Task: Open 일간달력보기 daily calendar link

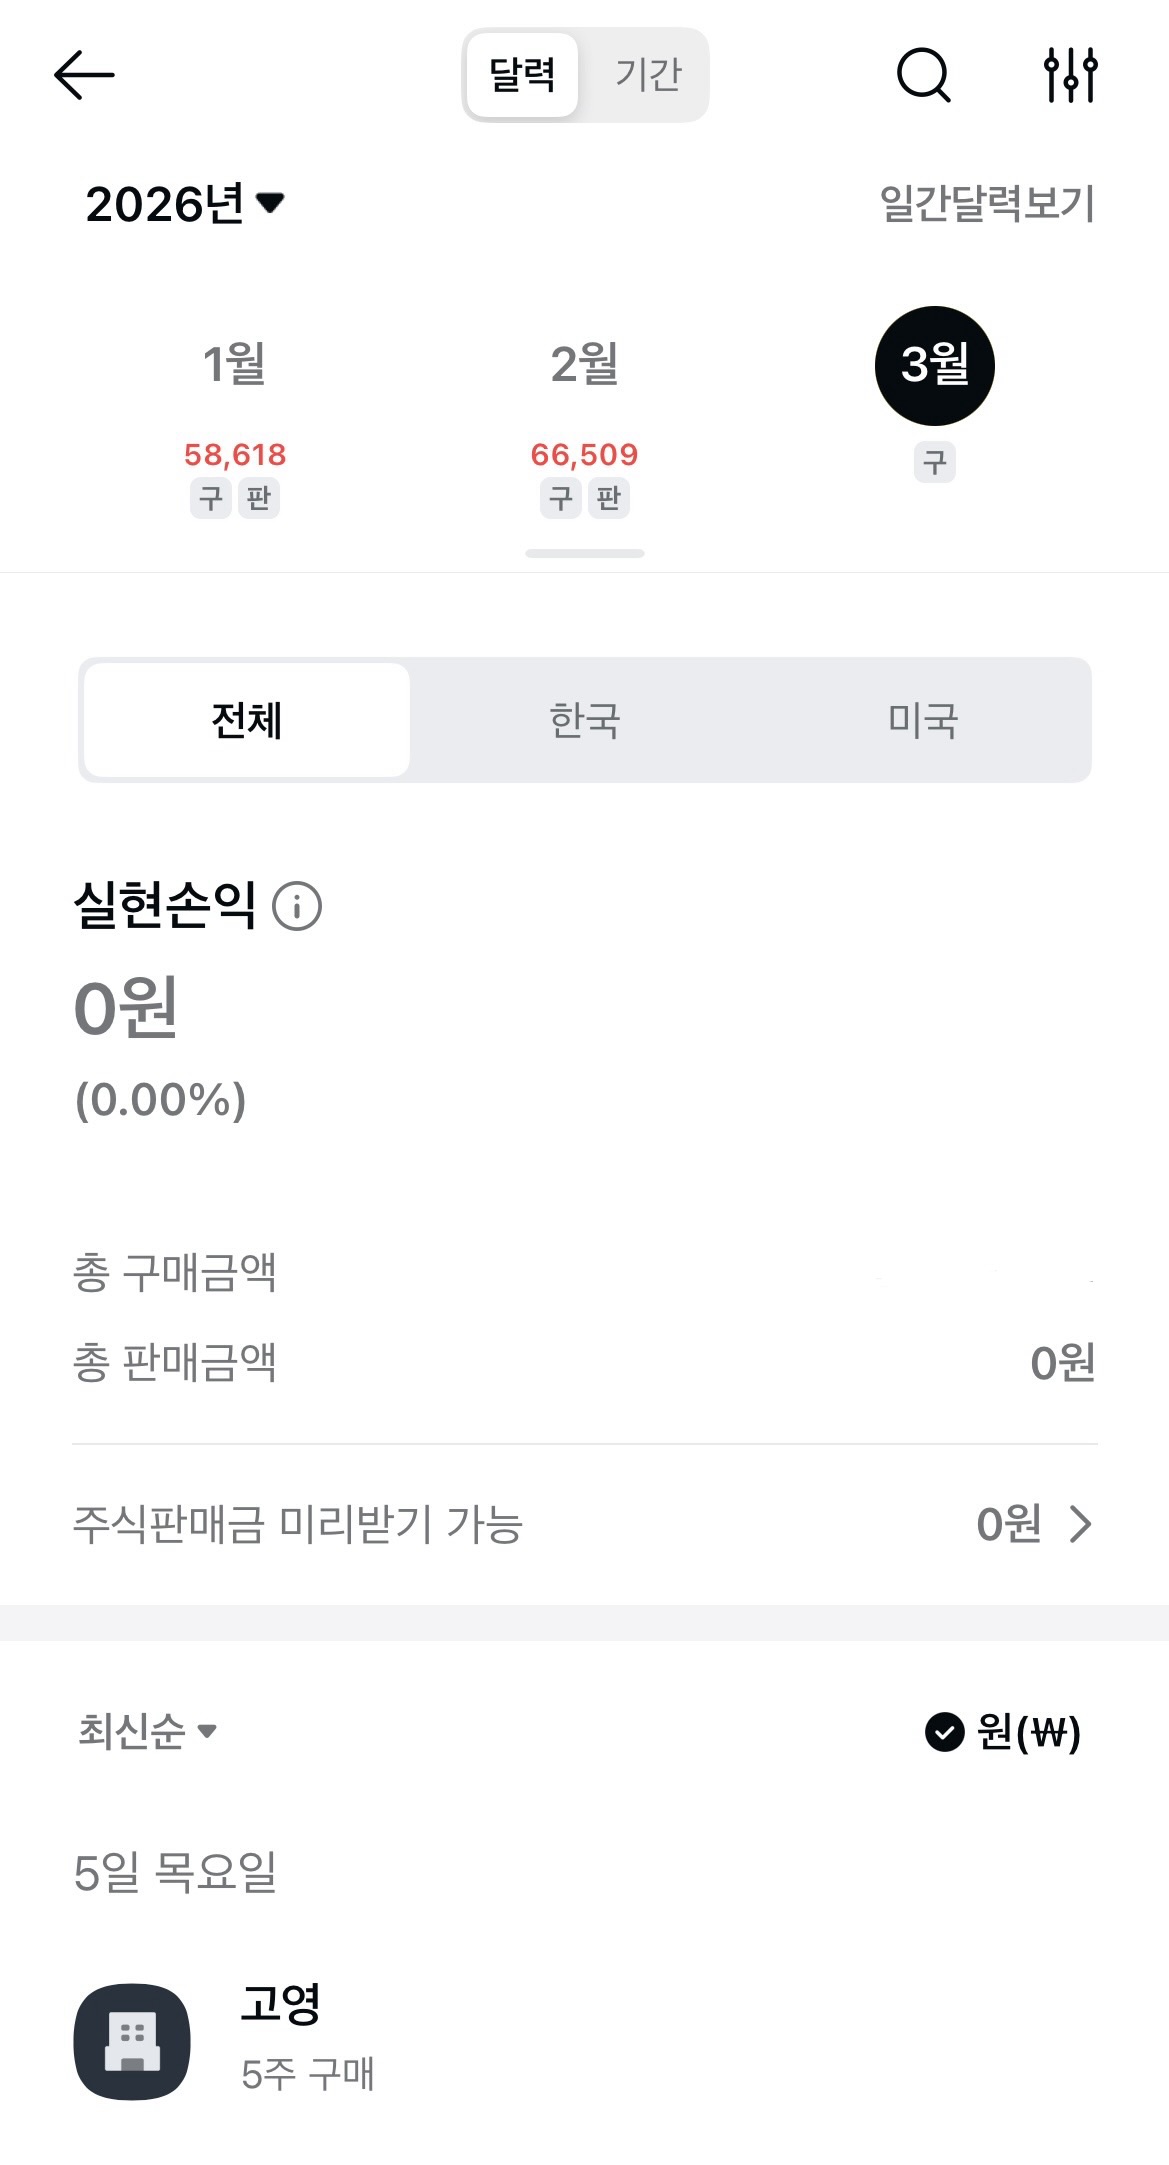Action: (987, 204)
